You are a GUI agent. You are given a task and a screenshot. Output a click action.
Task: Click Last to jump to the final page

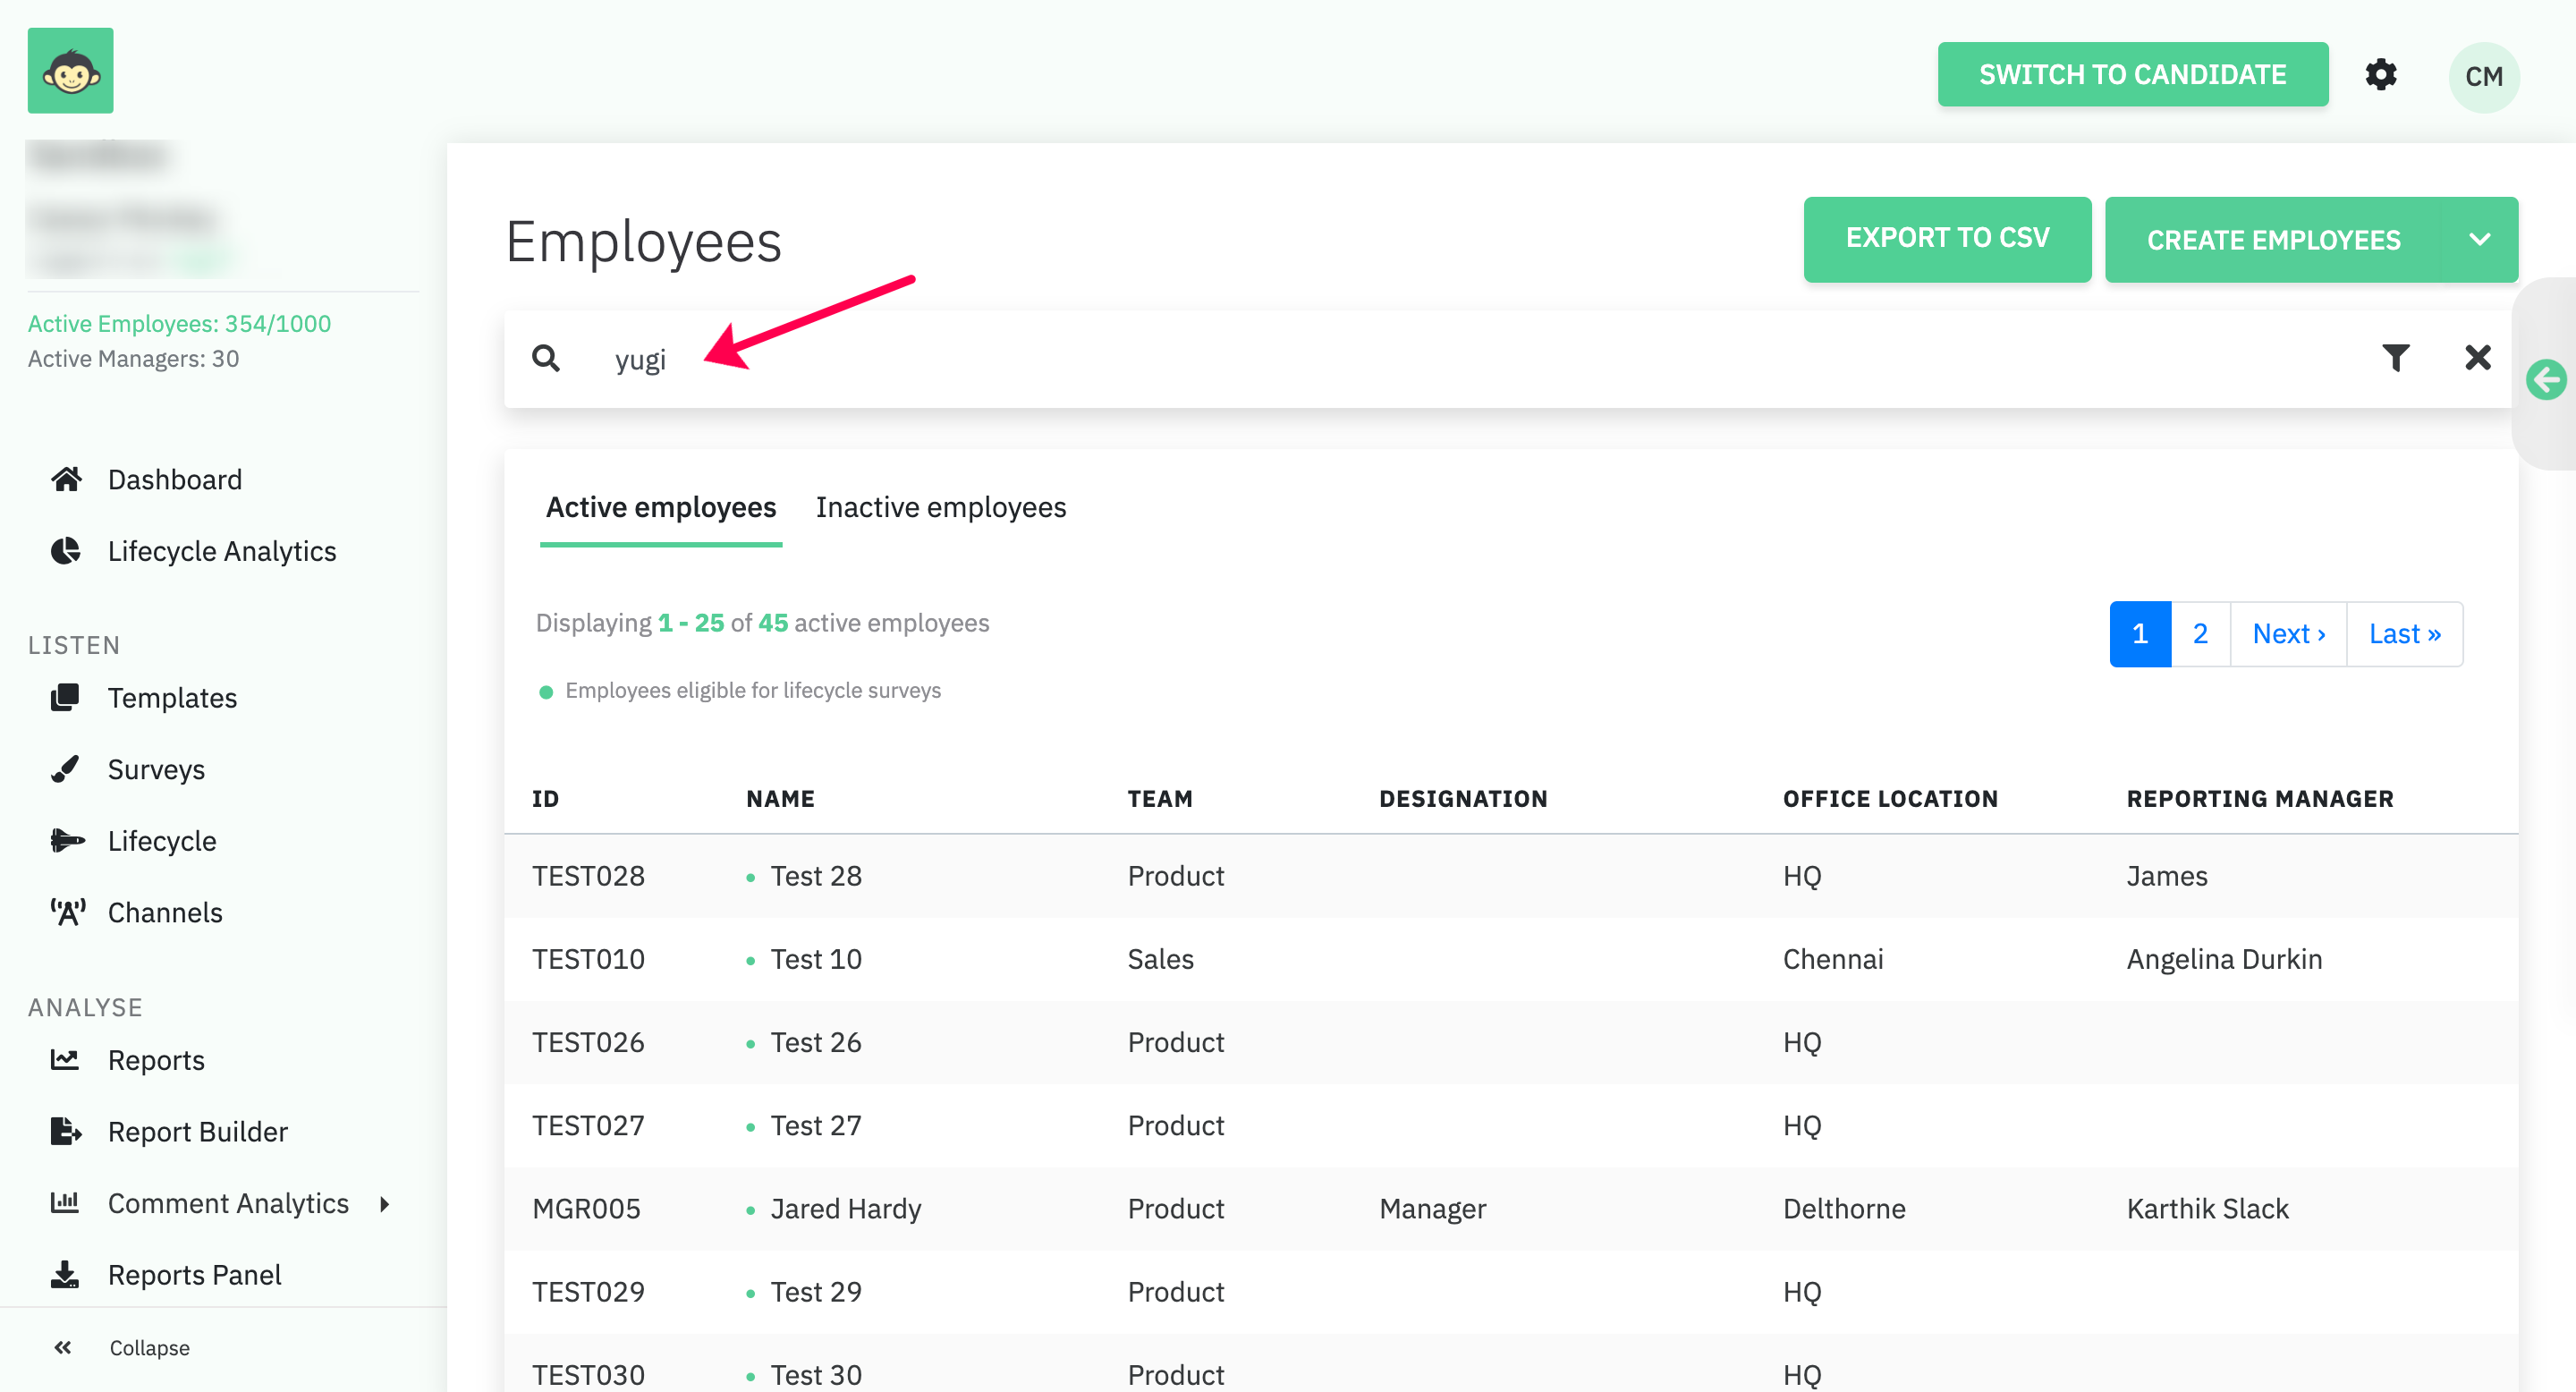[2404, 634]
